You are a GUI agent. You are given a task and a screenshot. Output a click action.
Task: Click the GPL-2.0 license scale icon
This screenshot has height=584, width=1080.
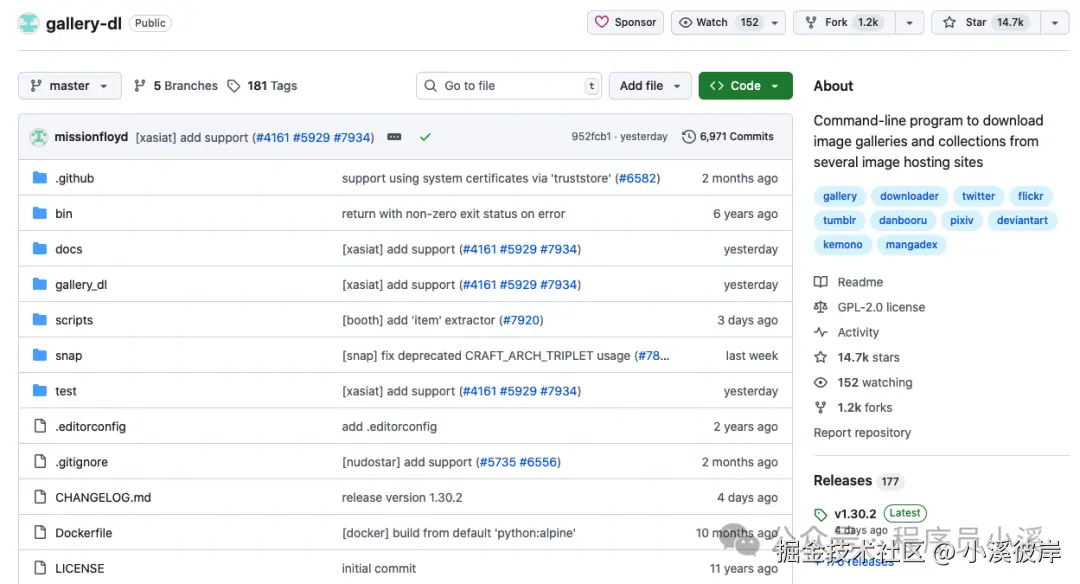(821, 307)
